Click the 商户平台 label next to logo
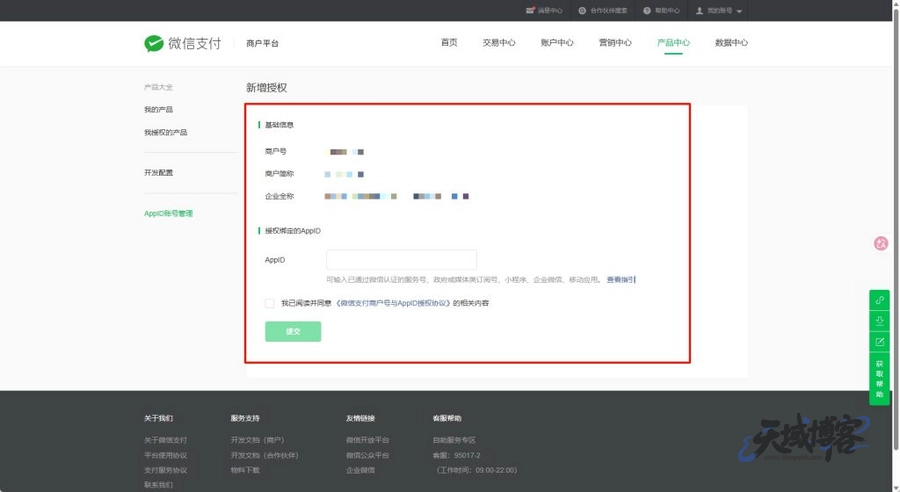Image resolution: width=900 pixels, height=492 pixels. 262,43
